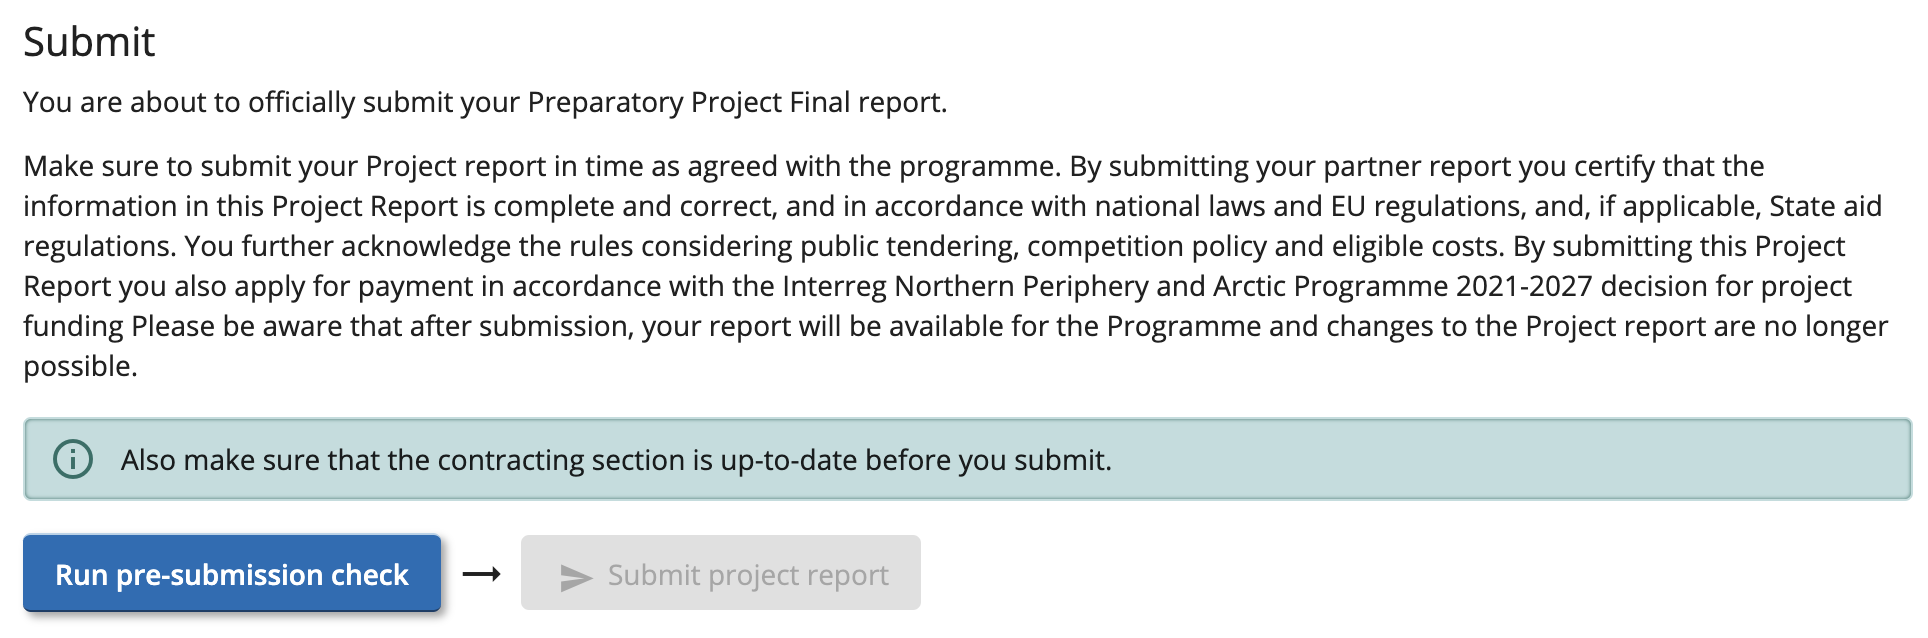Click the right arrow between the buttons
This screenshot has width=1928, height=638.
[481, 574]
